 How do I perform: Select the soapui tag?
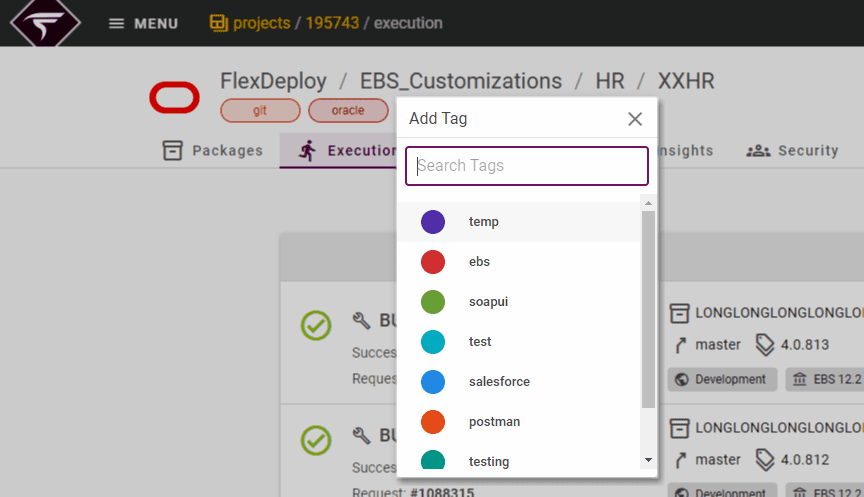(x=519, y=302)
